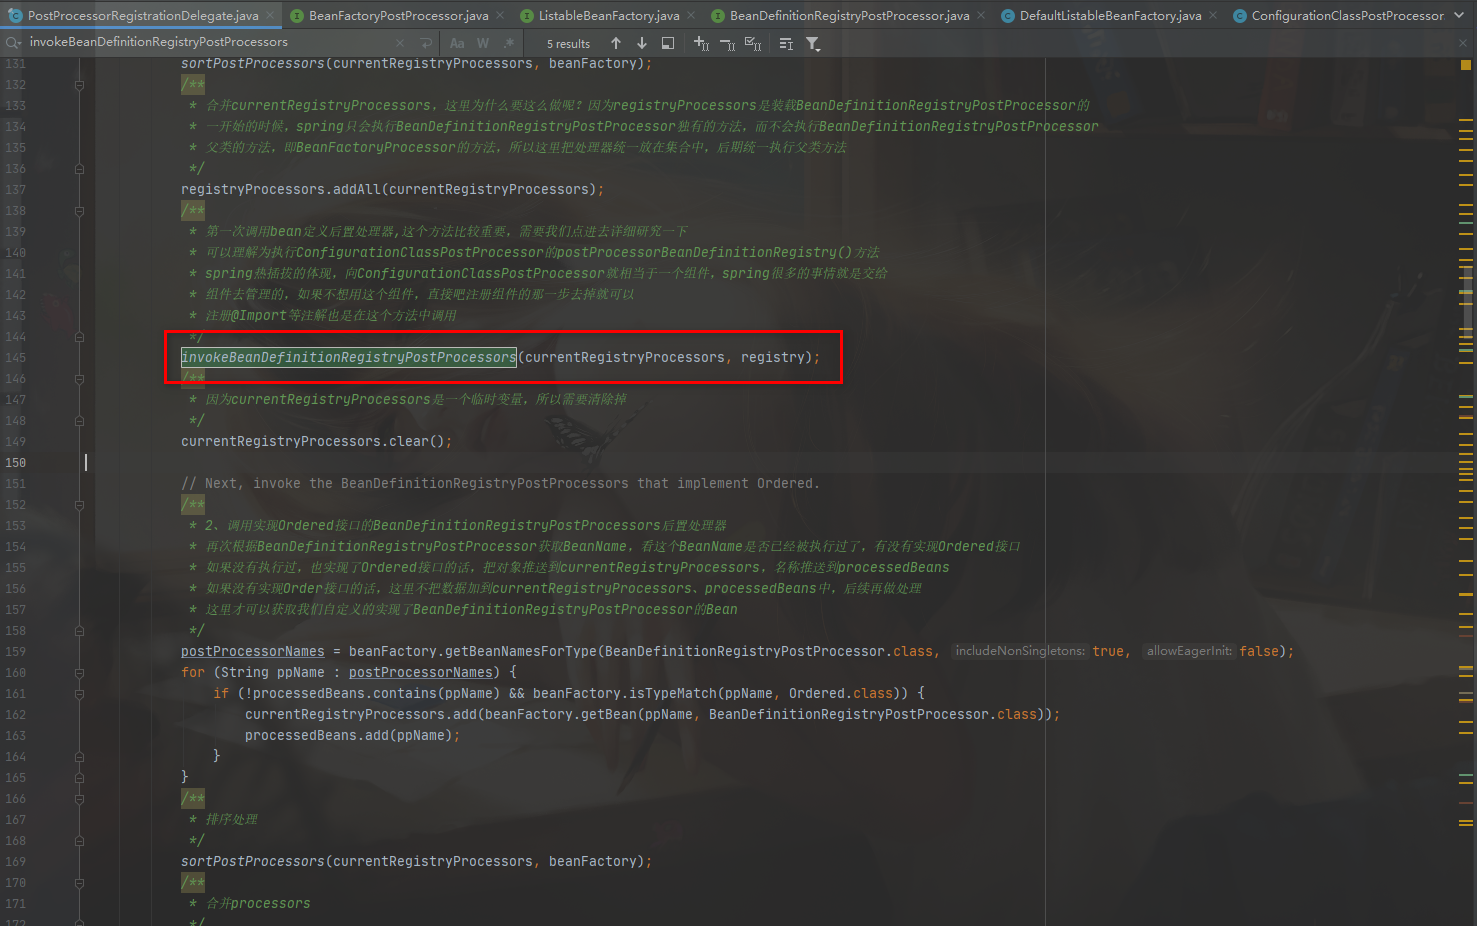Toggle Words (W) search option
The width and height of the screenshot is (1477, 926).
tap(483, 43)
